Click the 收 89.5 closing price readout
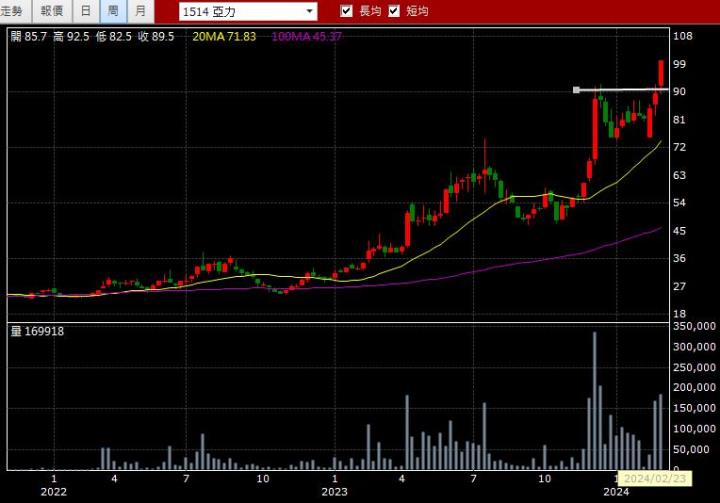The width and height of the screenshot is (720, 503). coord(157,36)
